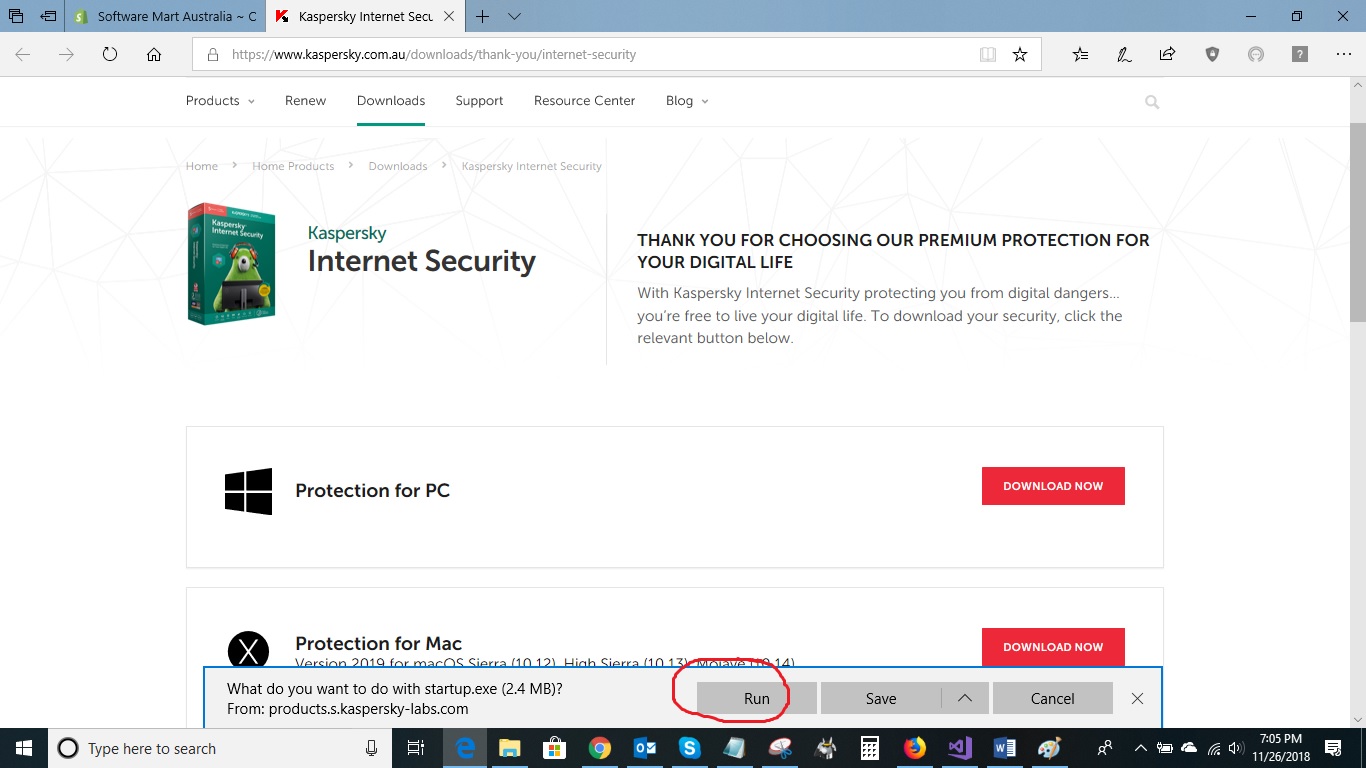
Task: Dismiss the download notification bar
Action: [1137, 698]
